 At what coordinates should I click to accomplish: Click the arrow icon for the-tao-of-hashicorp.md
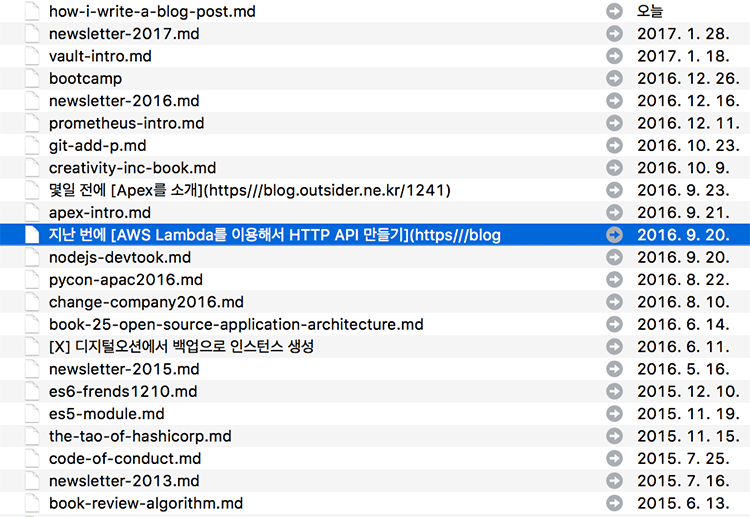click(x=614, y=436)
